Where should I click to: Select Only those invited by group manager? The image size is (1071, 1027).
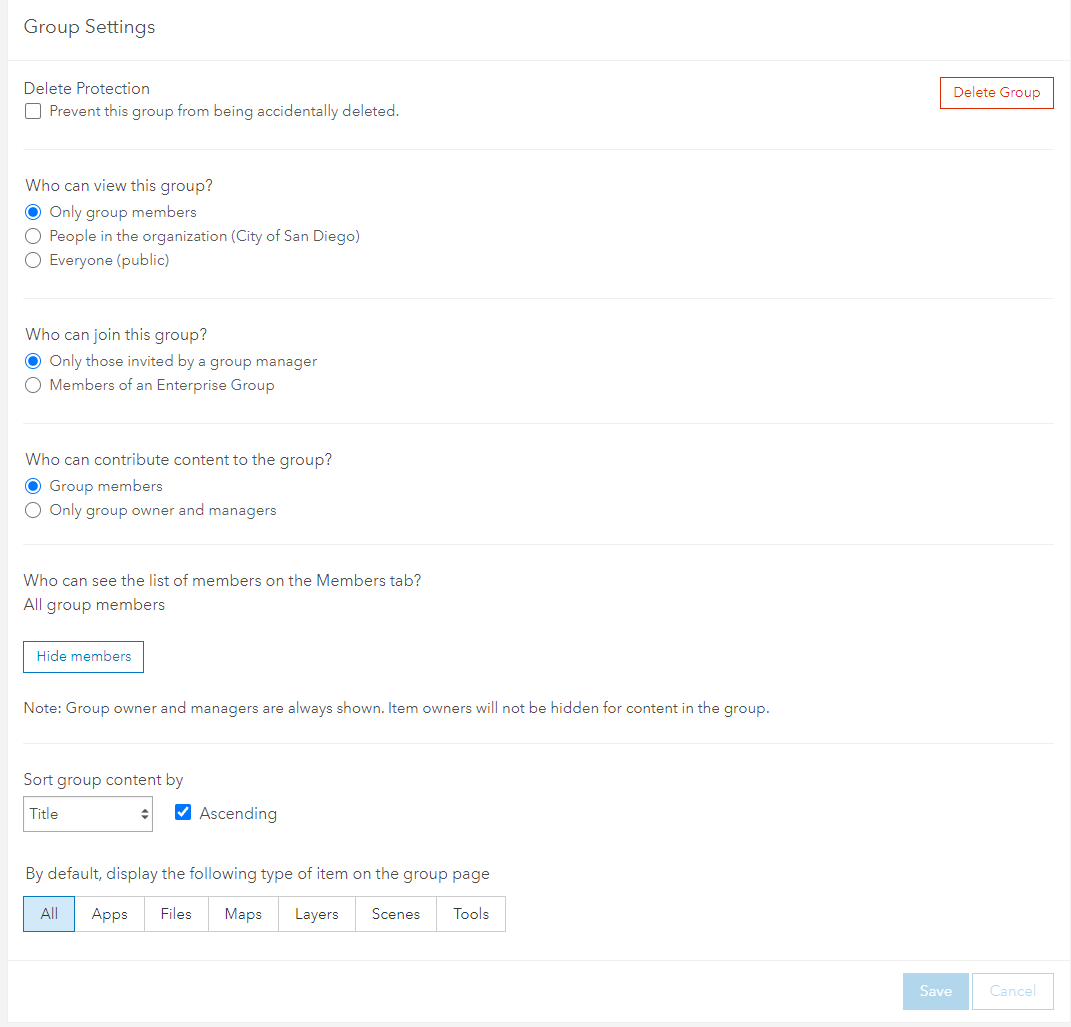(33, 361)
